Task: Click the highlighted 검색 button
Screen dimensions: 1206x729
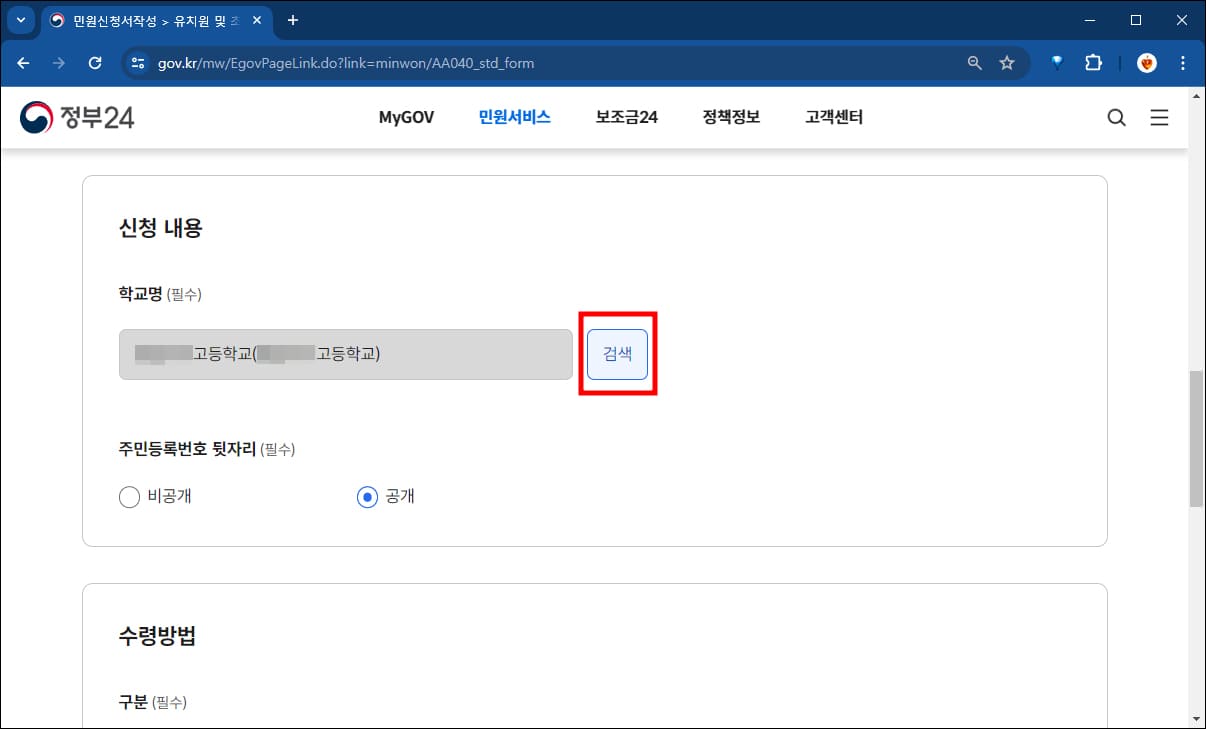Action: coord(617,354)
